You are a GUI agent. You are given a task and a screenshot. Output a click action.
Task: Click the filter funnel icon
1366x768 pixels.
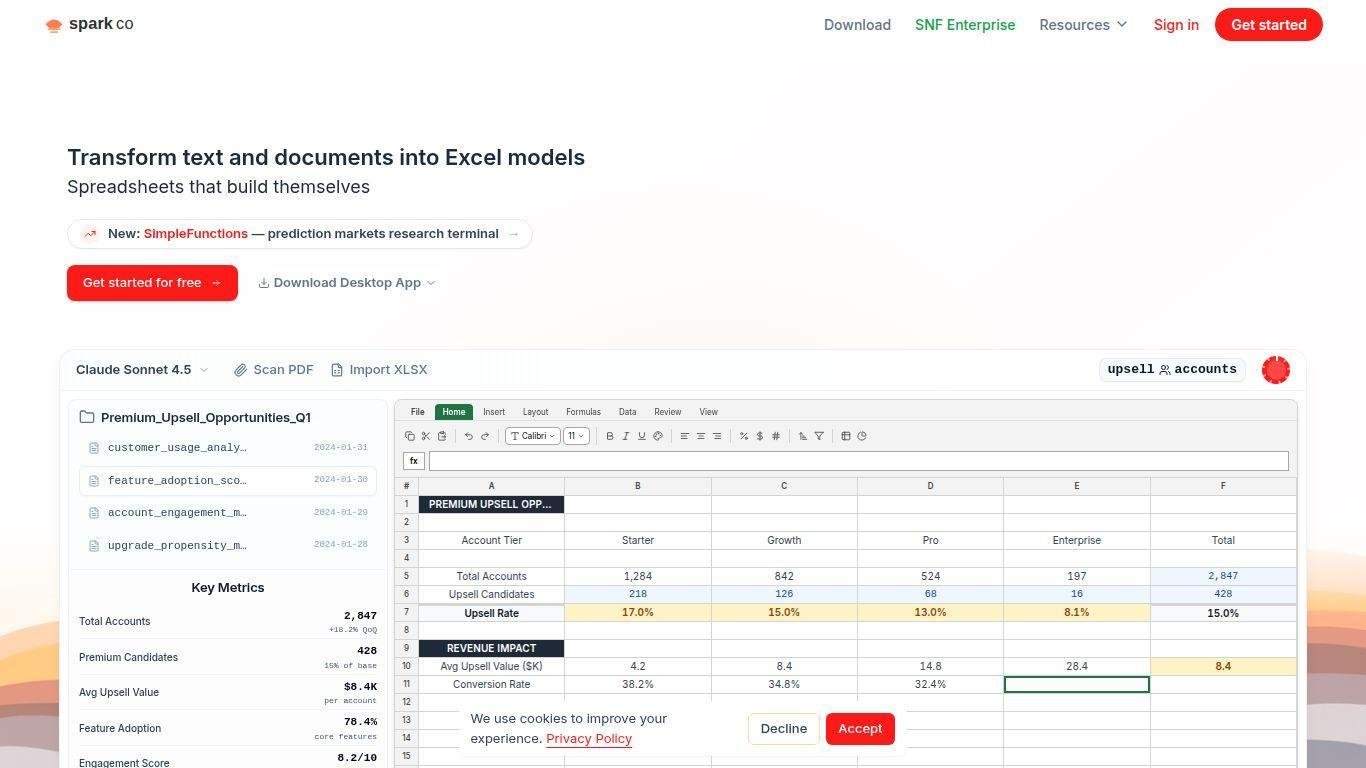[819, 436]
